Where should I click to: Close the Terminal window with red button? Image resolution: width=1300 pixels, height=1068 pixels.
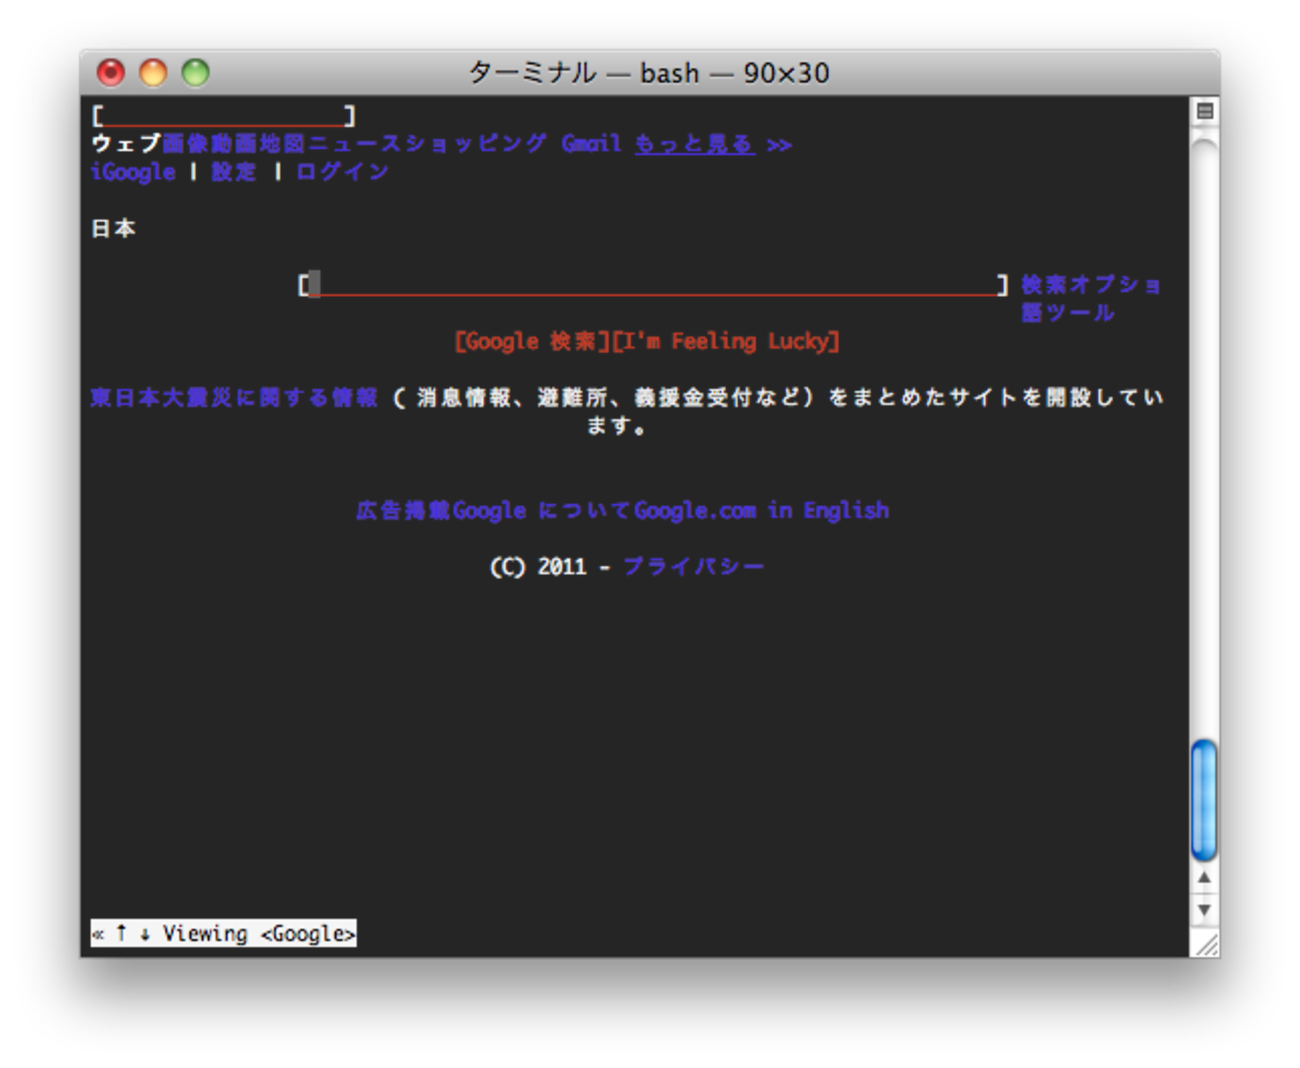[111, 72]
